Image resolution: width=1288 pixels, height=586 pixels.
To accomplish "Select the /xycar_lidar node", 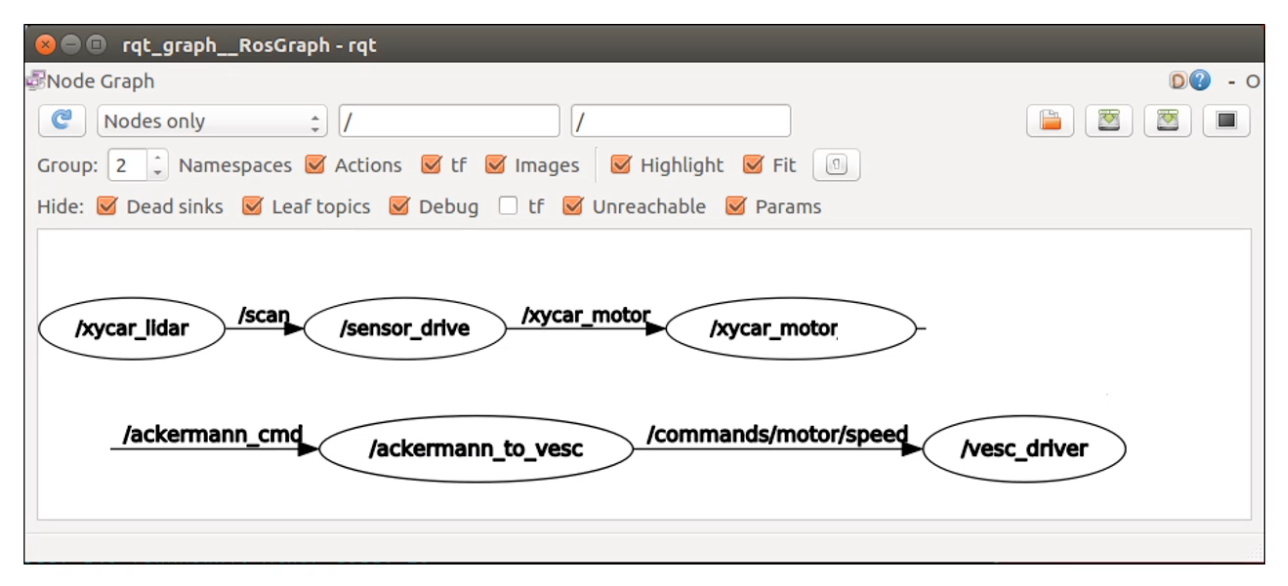I will click(x=132, y=328).
